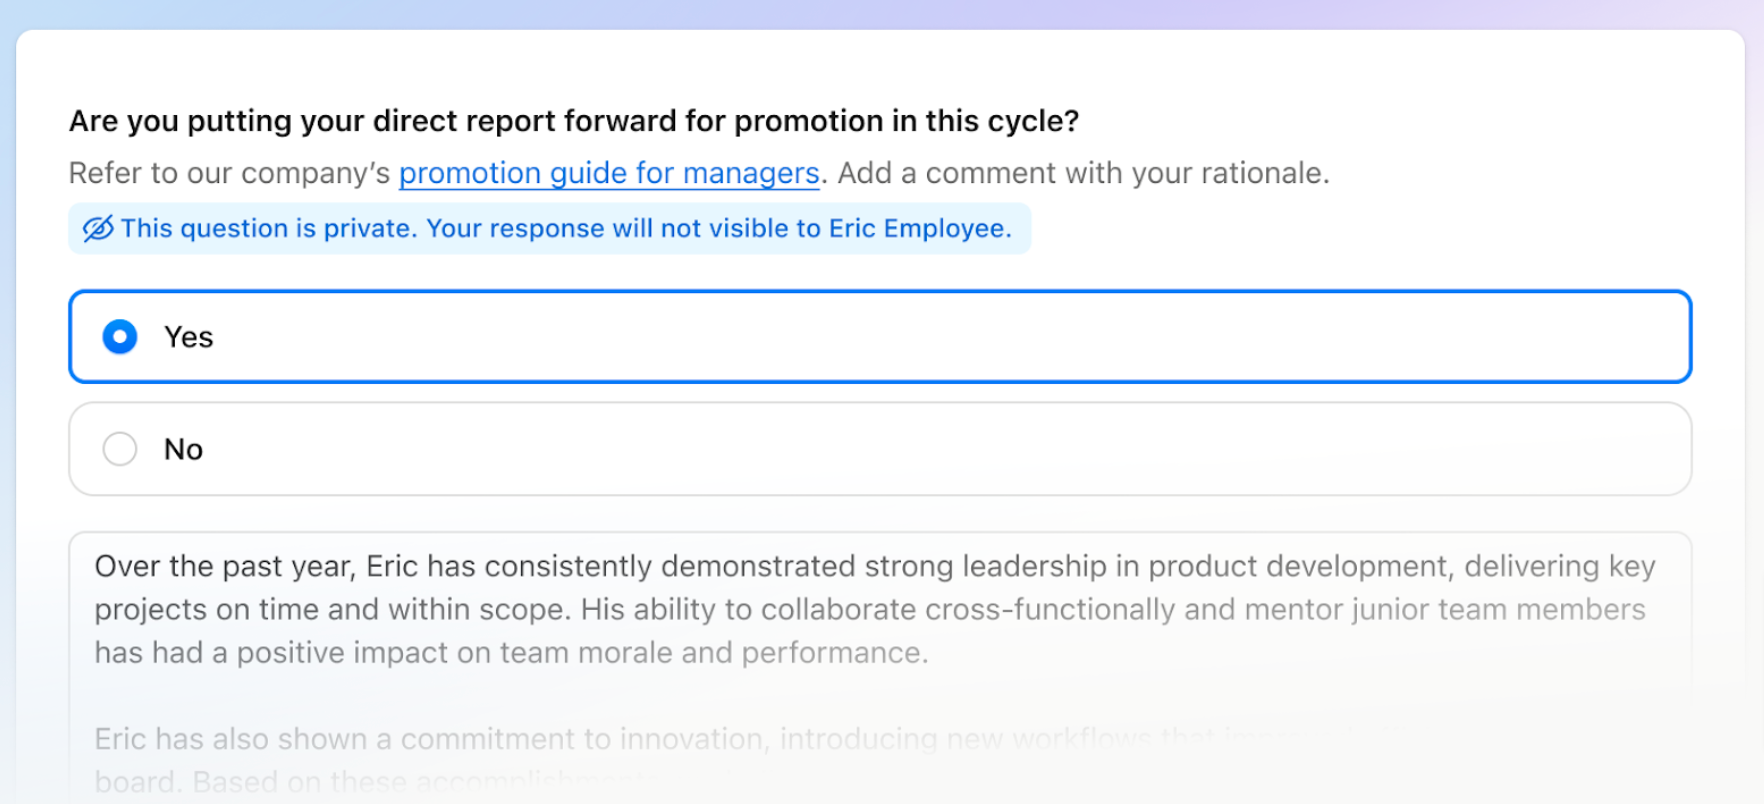Click the "No" option label text
This screenshot has height=804, width=1764.
point(184,449)
